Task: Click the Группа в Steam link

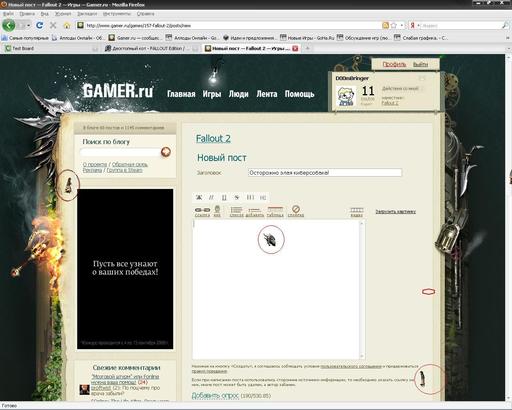Action: click(x=124, y=170)
